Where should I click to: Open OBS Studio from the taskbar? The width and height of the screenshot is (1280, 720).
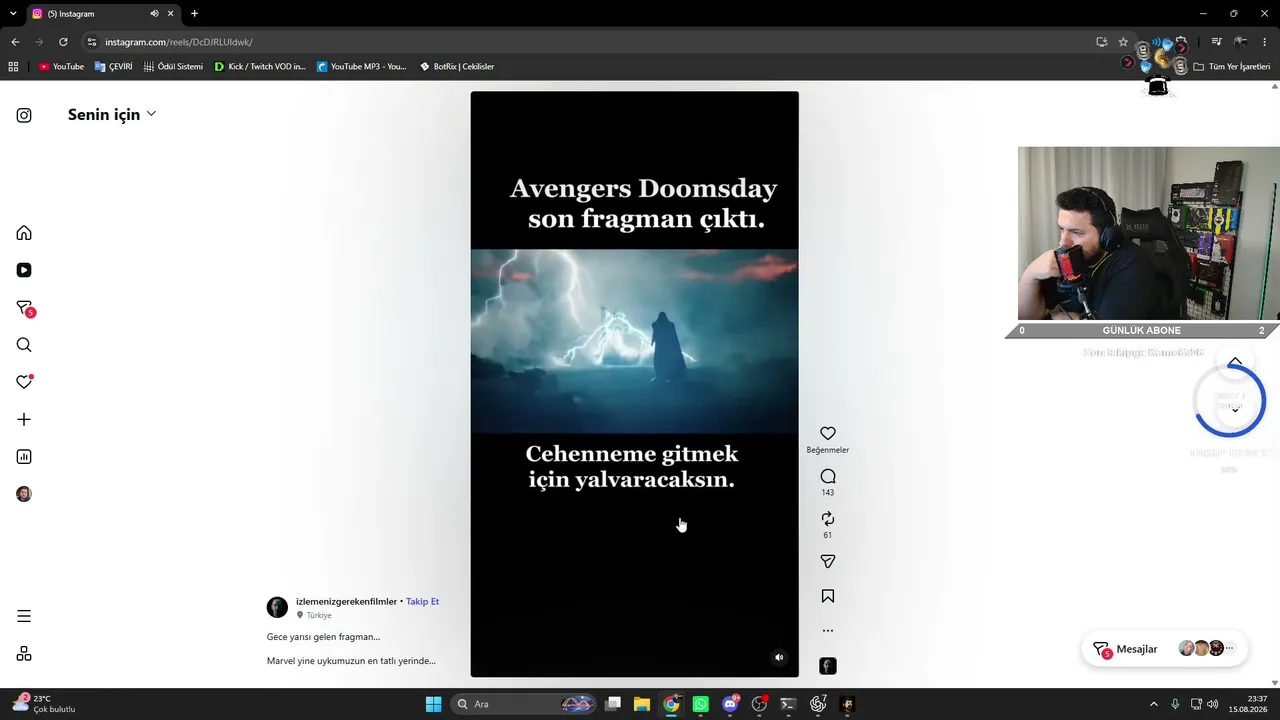(x=760, y=704)
